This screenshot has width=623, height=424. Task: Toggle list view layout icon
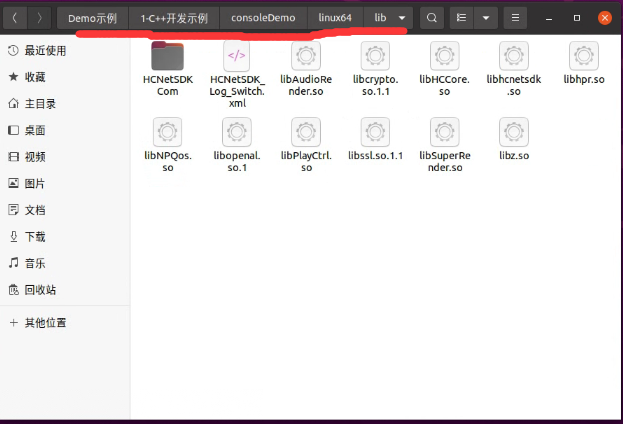tap(461, 18)
